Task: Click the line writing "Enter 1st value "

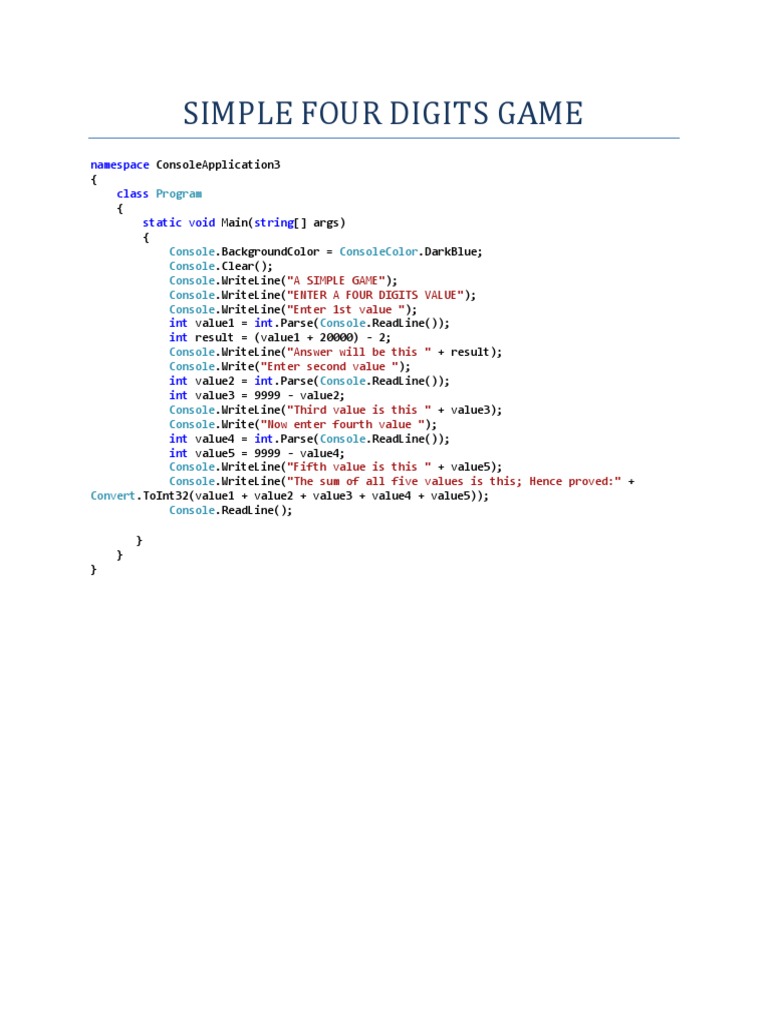Action: click(x=293, y=310)
